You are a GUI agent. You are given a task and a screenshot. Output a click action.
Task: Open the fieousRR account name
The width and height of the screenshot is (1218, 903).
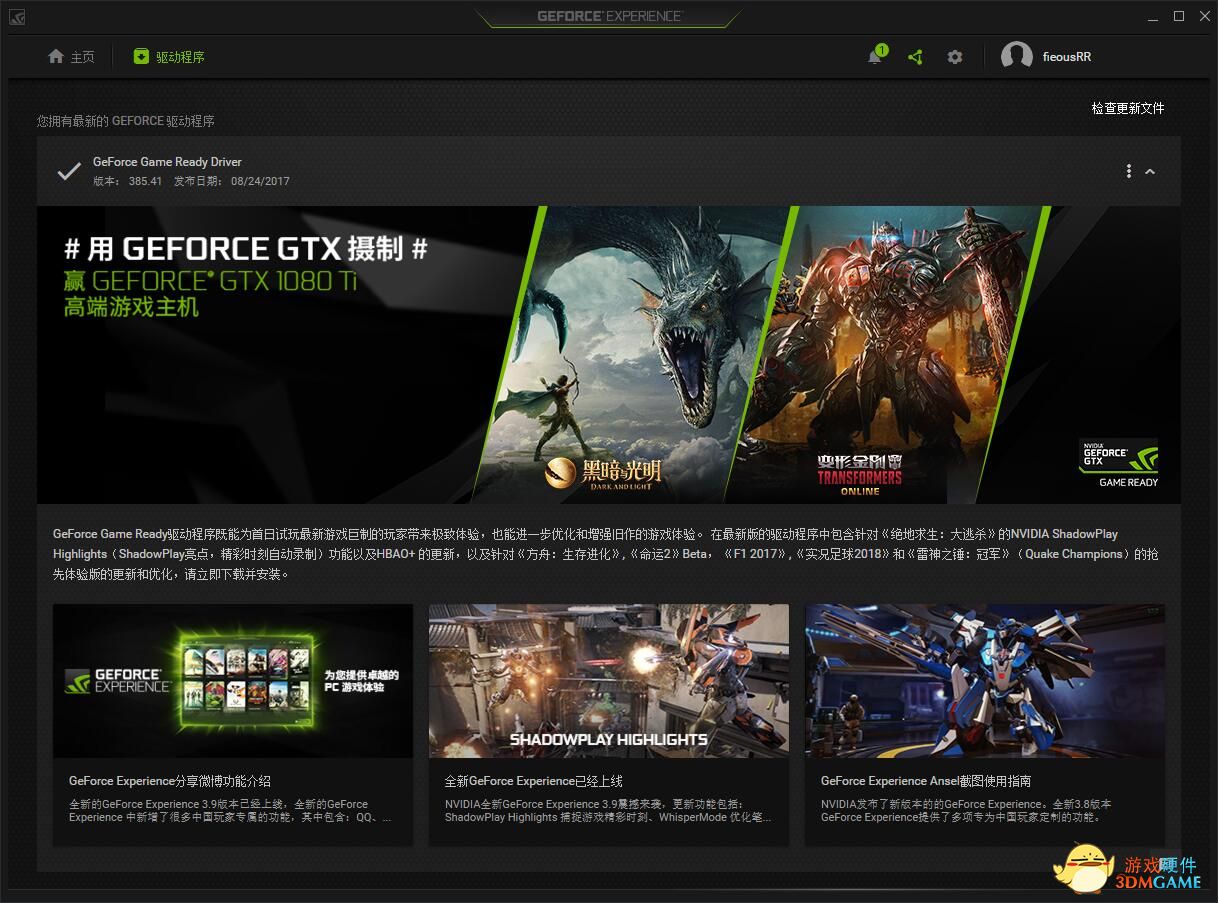coord(1066,57)
